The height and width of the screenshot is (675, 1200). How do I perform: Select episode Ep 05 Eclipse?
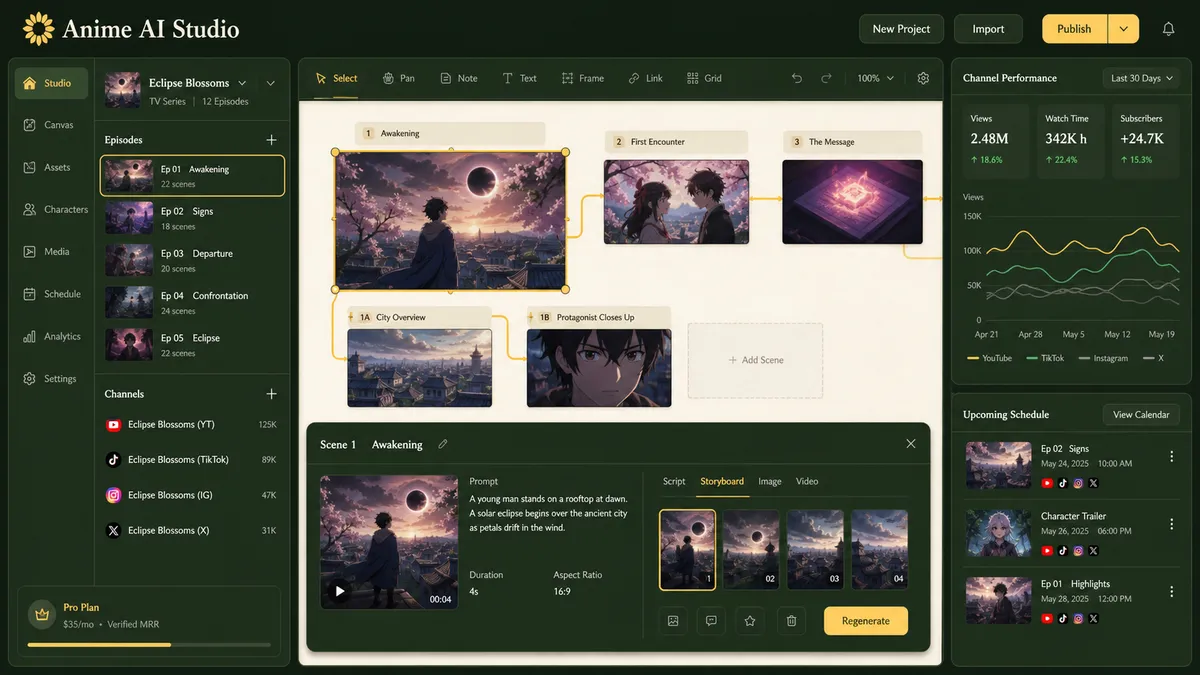coord(192,345)
